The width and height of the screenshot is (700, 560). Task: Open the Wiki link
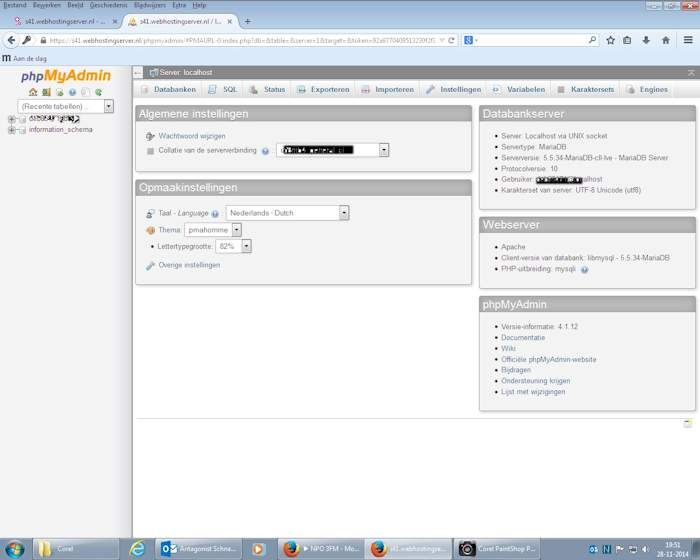[508, 348]
